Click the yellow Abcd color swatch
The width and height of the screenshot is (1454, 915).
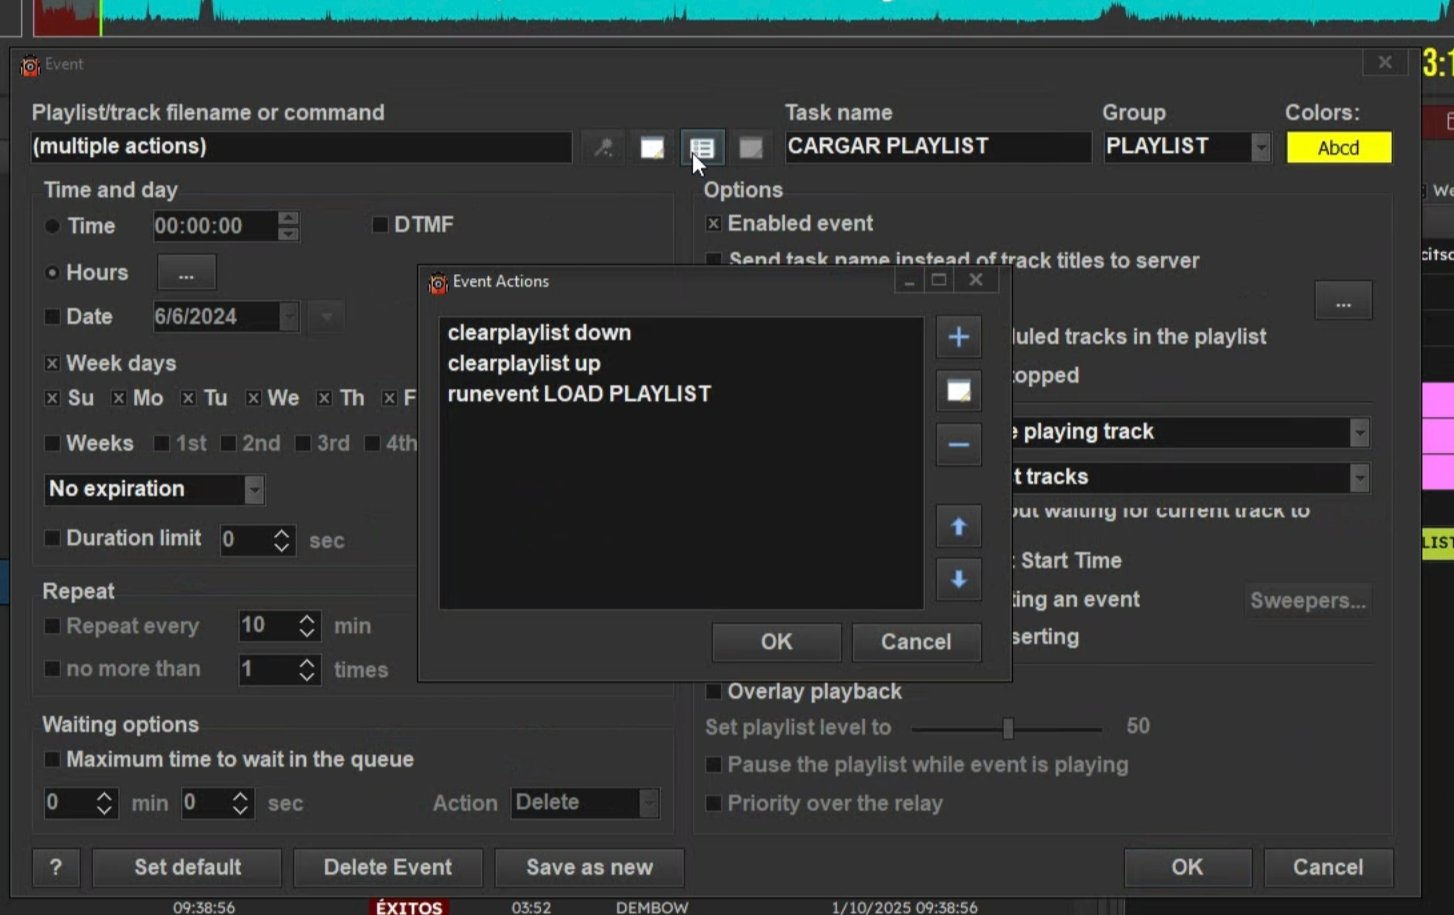pyautogui.click(x=1338, y=148)
